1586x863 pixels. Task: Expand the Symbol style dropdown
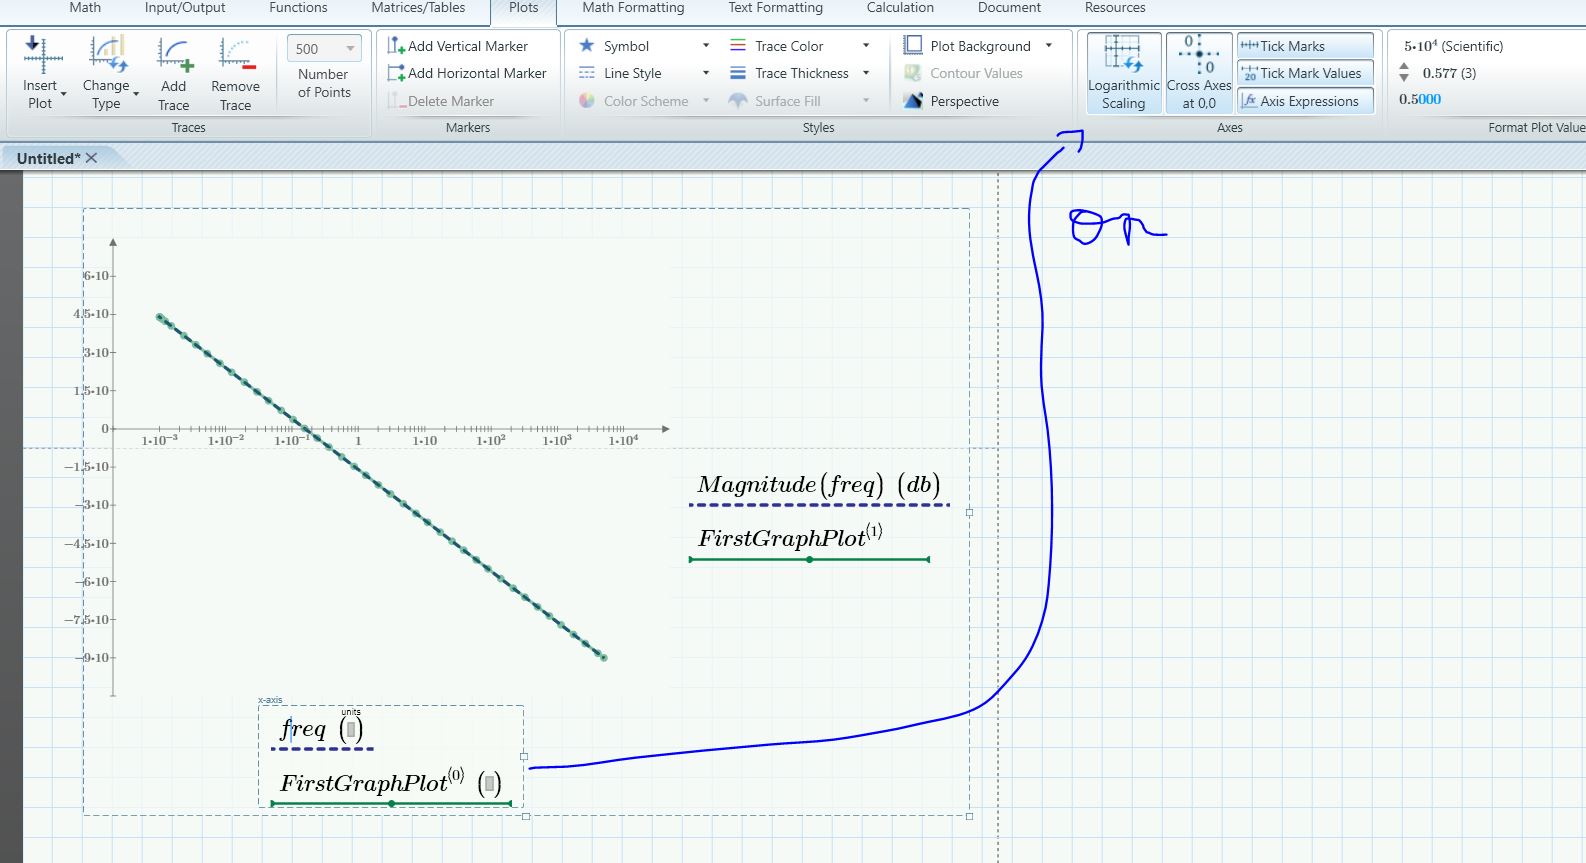pos(706,46)
